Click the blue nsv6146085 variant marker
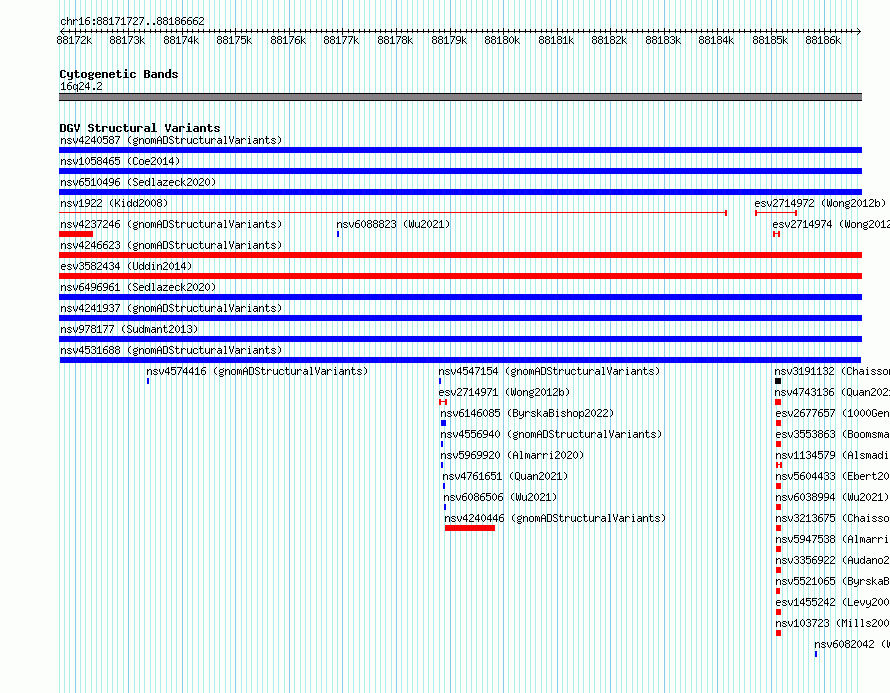890x693 pixels. (443, 423)
